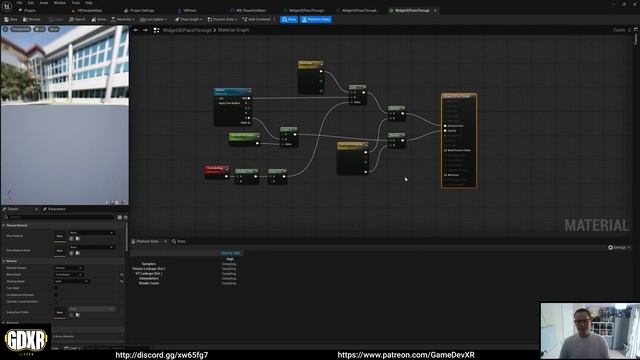Open the Help menu
The width and height of the screenshot is (640, 360).
tap(89, 3)
